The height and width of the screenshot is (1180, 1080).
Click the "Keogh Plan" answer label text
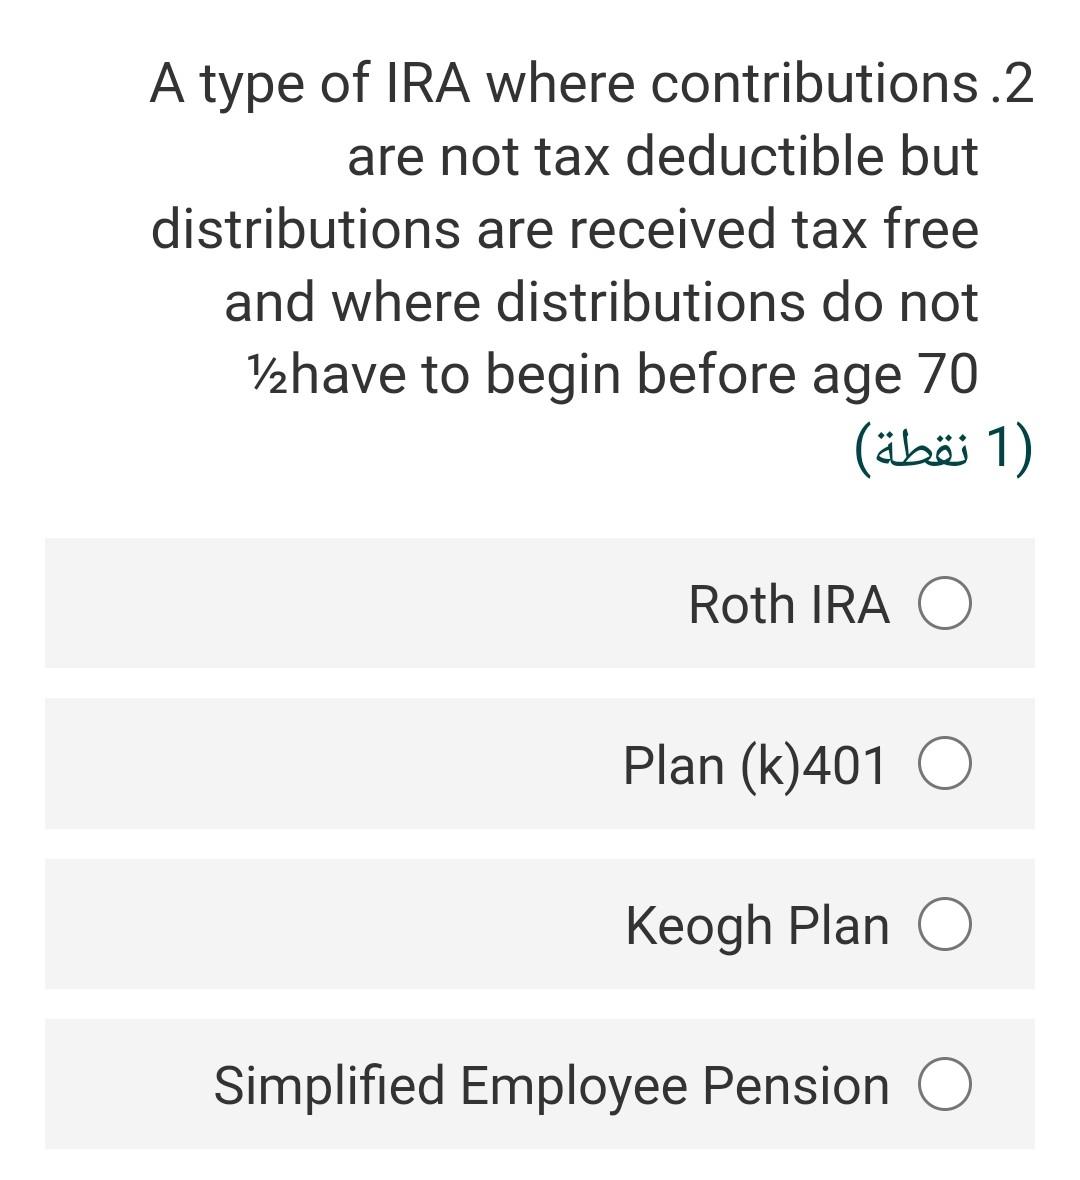(x=757, y=926)
